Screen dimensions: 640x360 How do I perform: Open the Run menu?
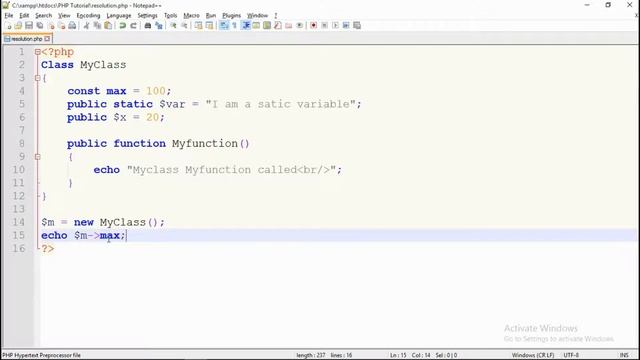(x=211, y=16)
